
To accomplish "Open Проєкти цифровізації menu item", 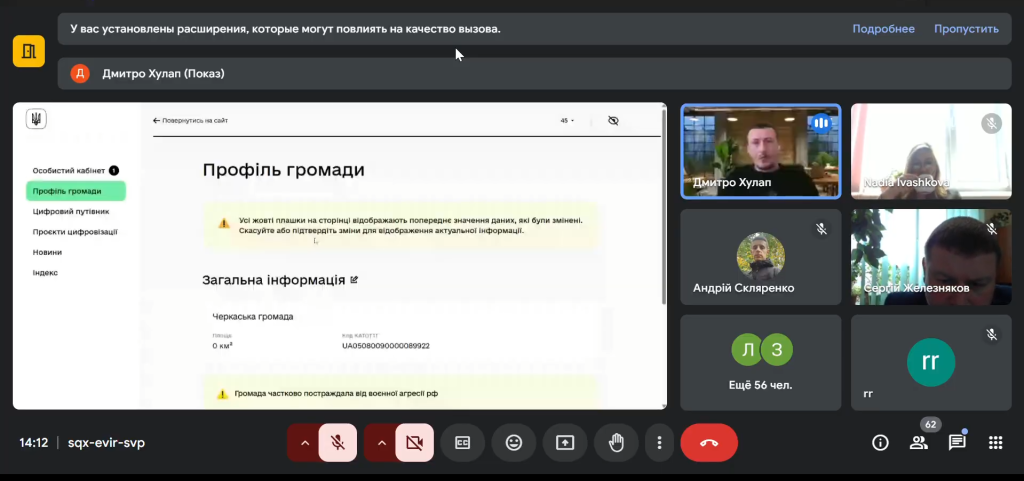I will tap(75, 232).
